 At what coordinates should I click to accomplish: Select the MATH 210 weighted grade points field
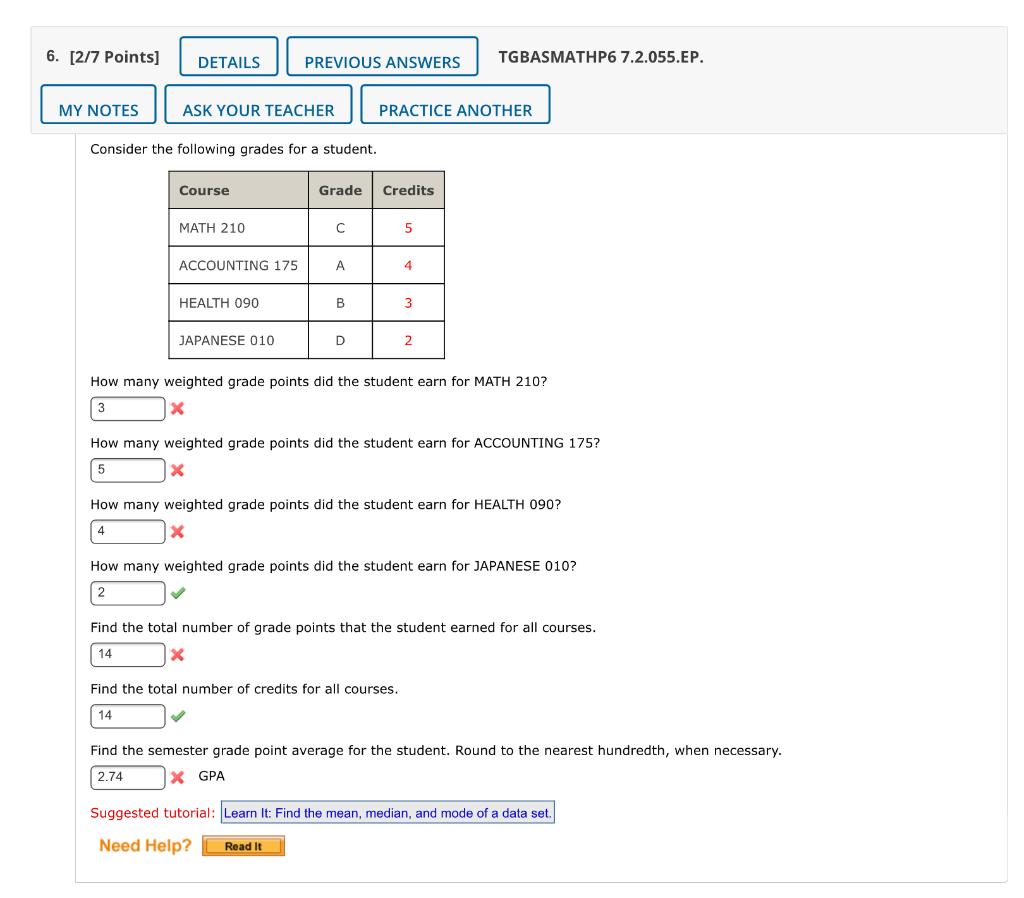[128, 409]
